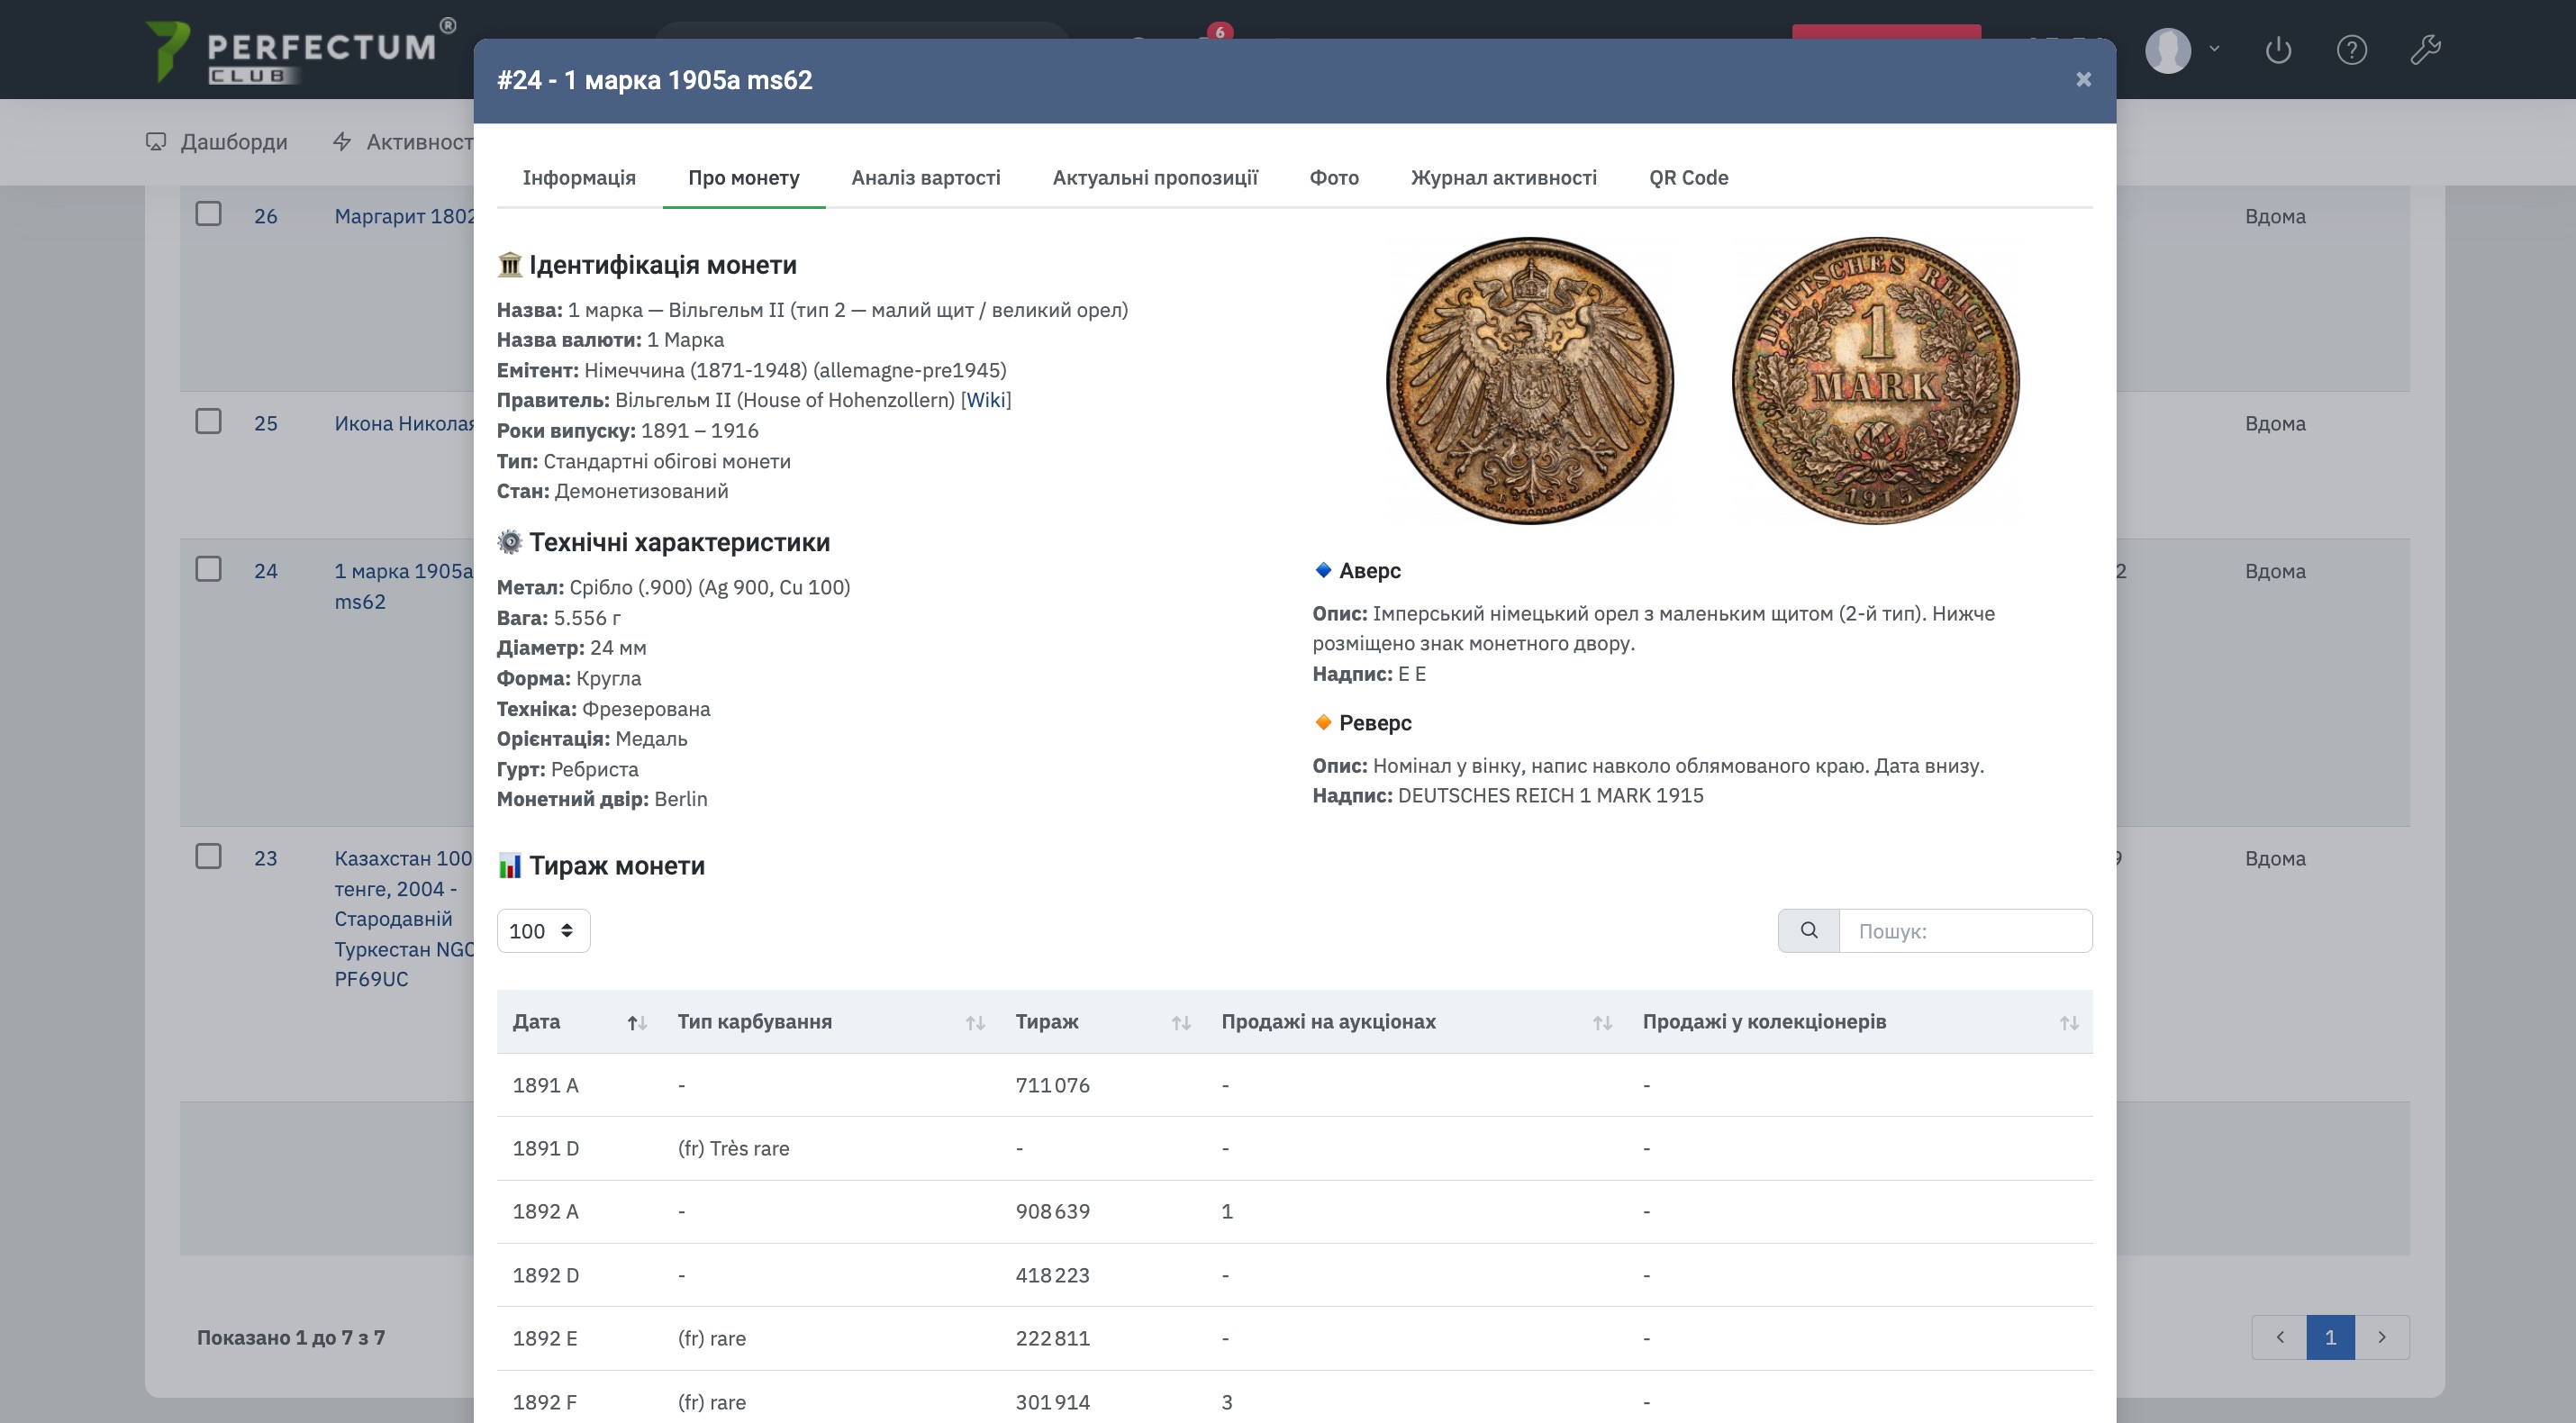The height and width of the screenshot is (1423, 2576).
Task: Open the help question mark icon
Action: point(2351,49)
